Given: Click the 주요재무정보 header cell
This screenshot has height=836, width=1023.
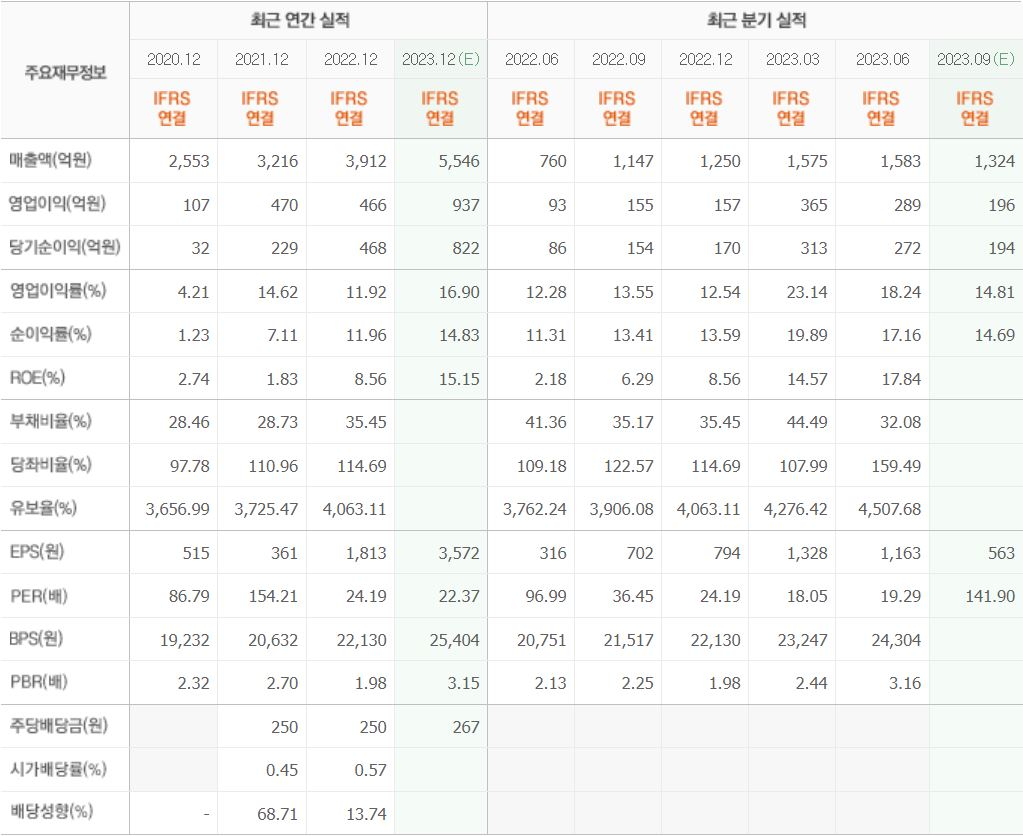Looking at the screenshot, I should tap(65, 71).
